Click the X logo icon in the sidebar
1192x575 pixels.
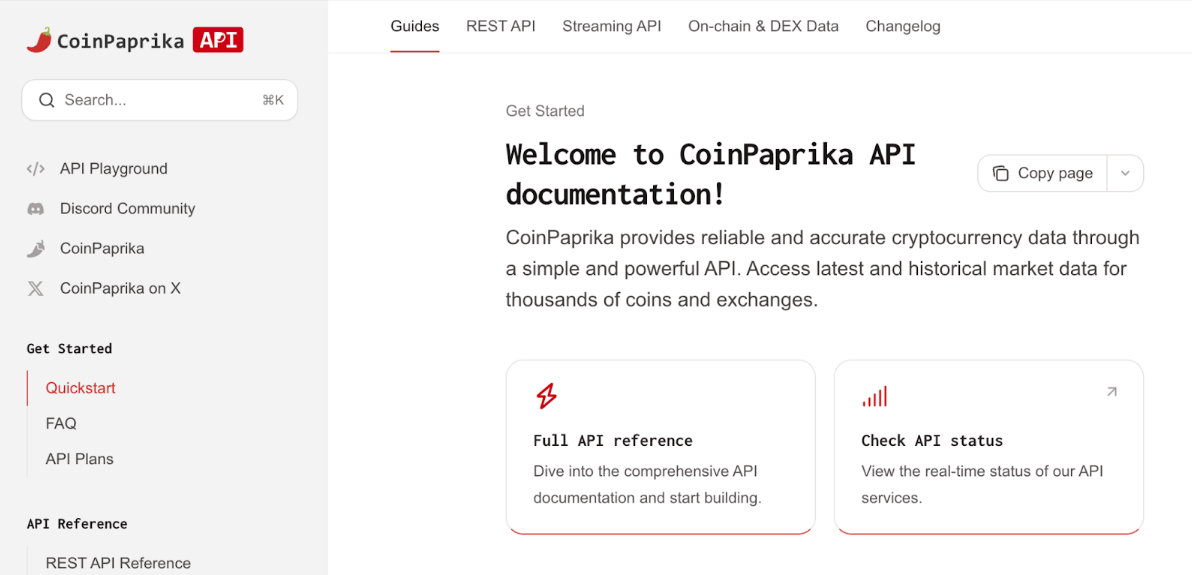36,289
